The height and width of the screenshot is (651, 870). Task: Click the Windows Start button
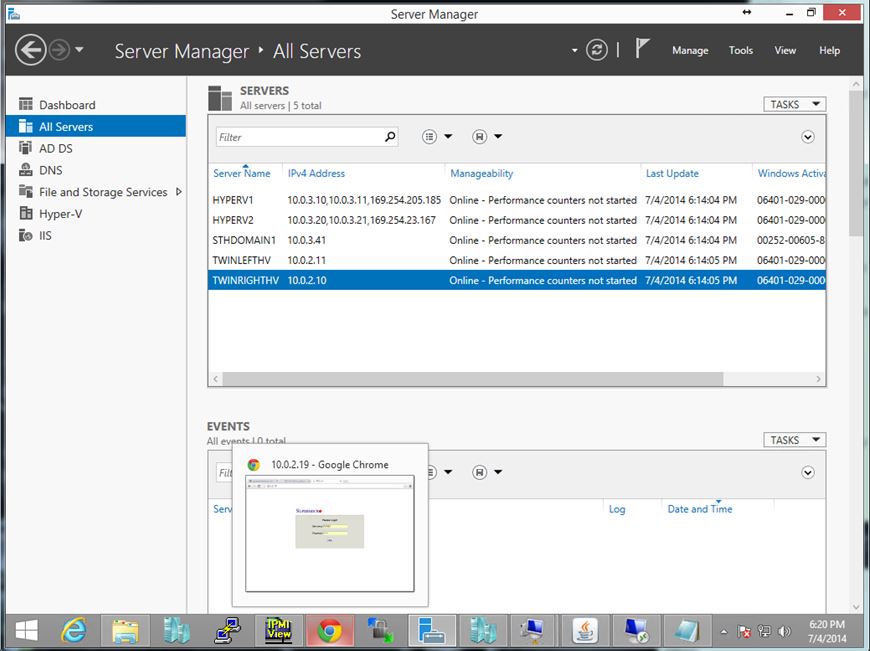(x=25, y=630)
